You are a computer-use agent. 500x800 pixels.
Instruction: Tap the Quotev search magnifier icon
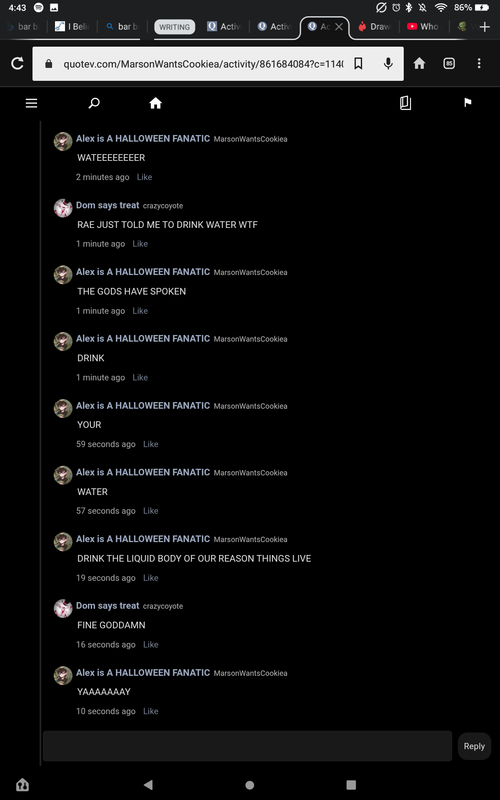pos(94,104)
